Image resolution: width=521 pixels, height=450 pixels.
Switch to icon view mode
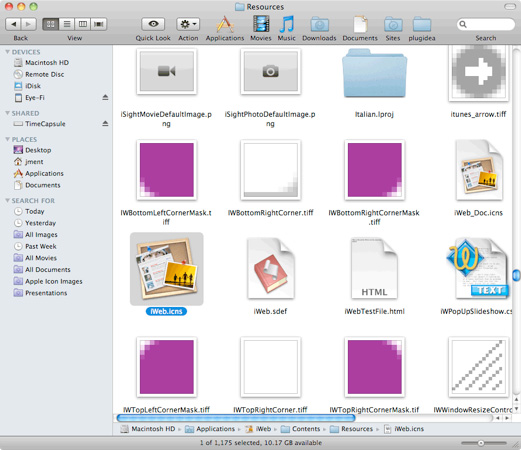coord(50,24)
